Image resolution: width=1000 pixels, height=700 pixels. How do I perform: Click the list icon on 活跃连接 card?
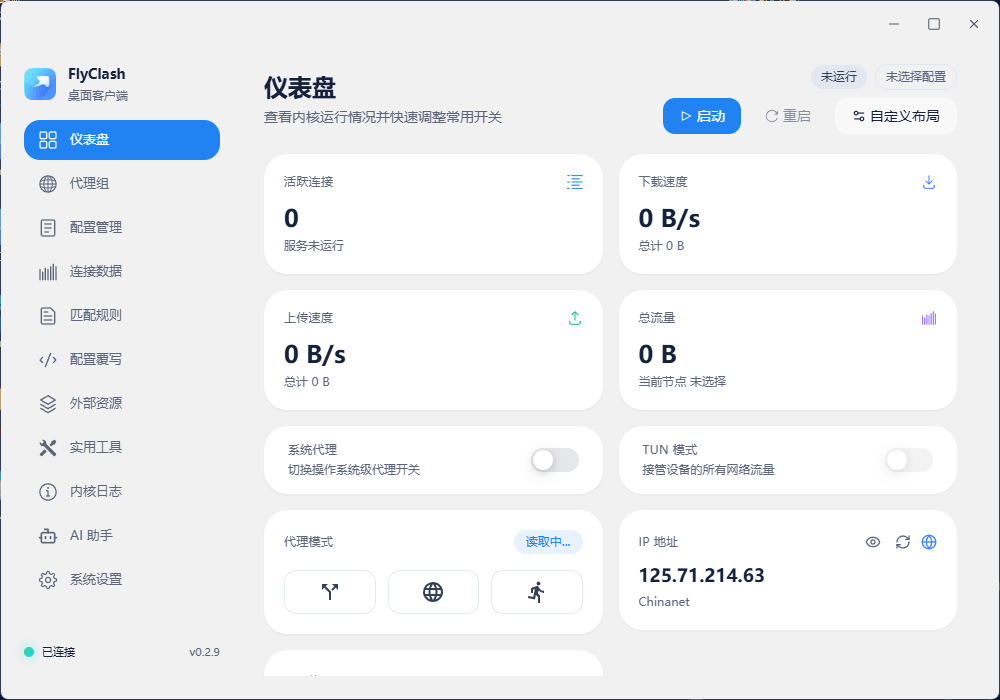[x=575, y=182]
